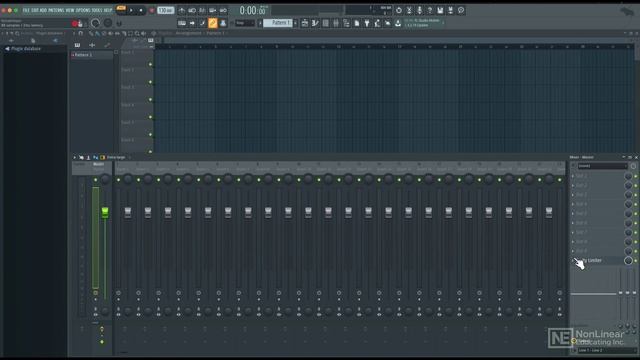Open the mixer options arrow menu
This screenshot has height=360, width=640.
pos(74,158)
